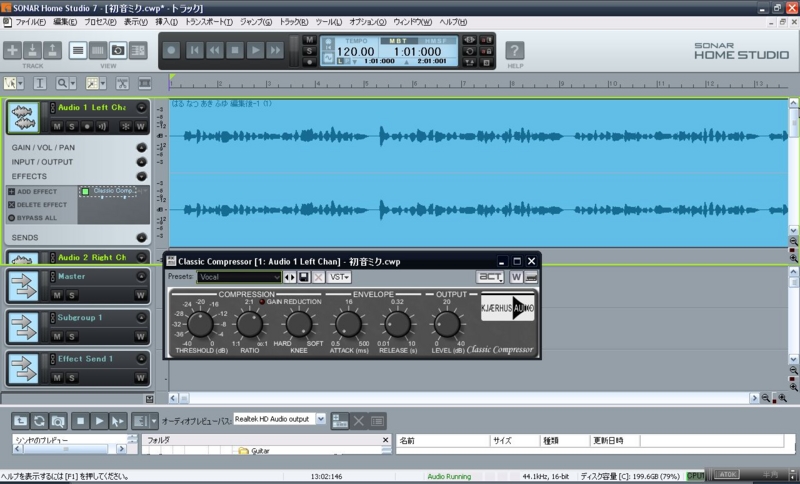Open the Console view icon
Image resolution: width=800 pixels, height=484 pixels.
[138, 50]
